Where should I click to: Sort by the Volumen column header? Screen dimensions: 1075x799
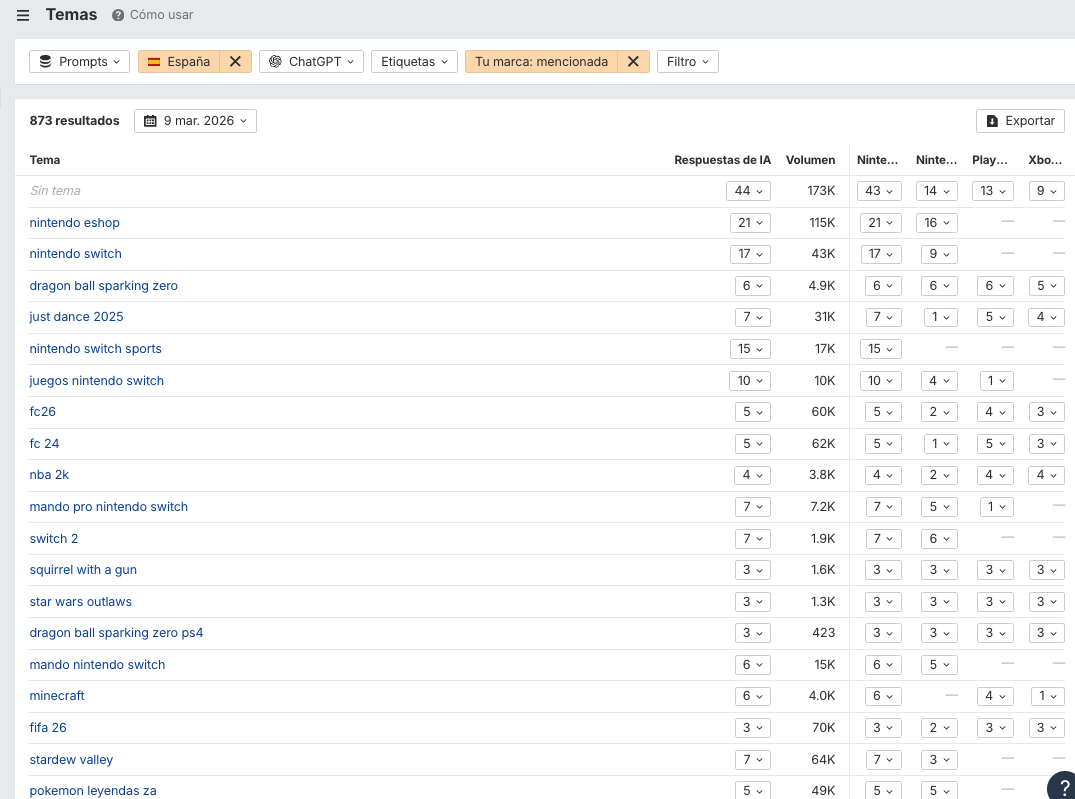coord(810,160)
